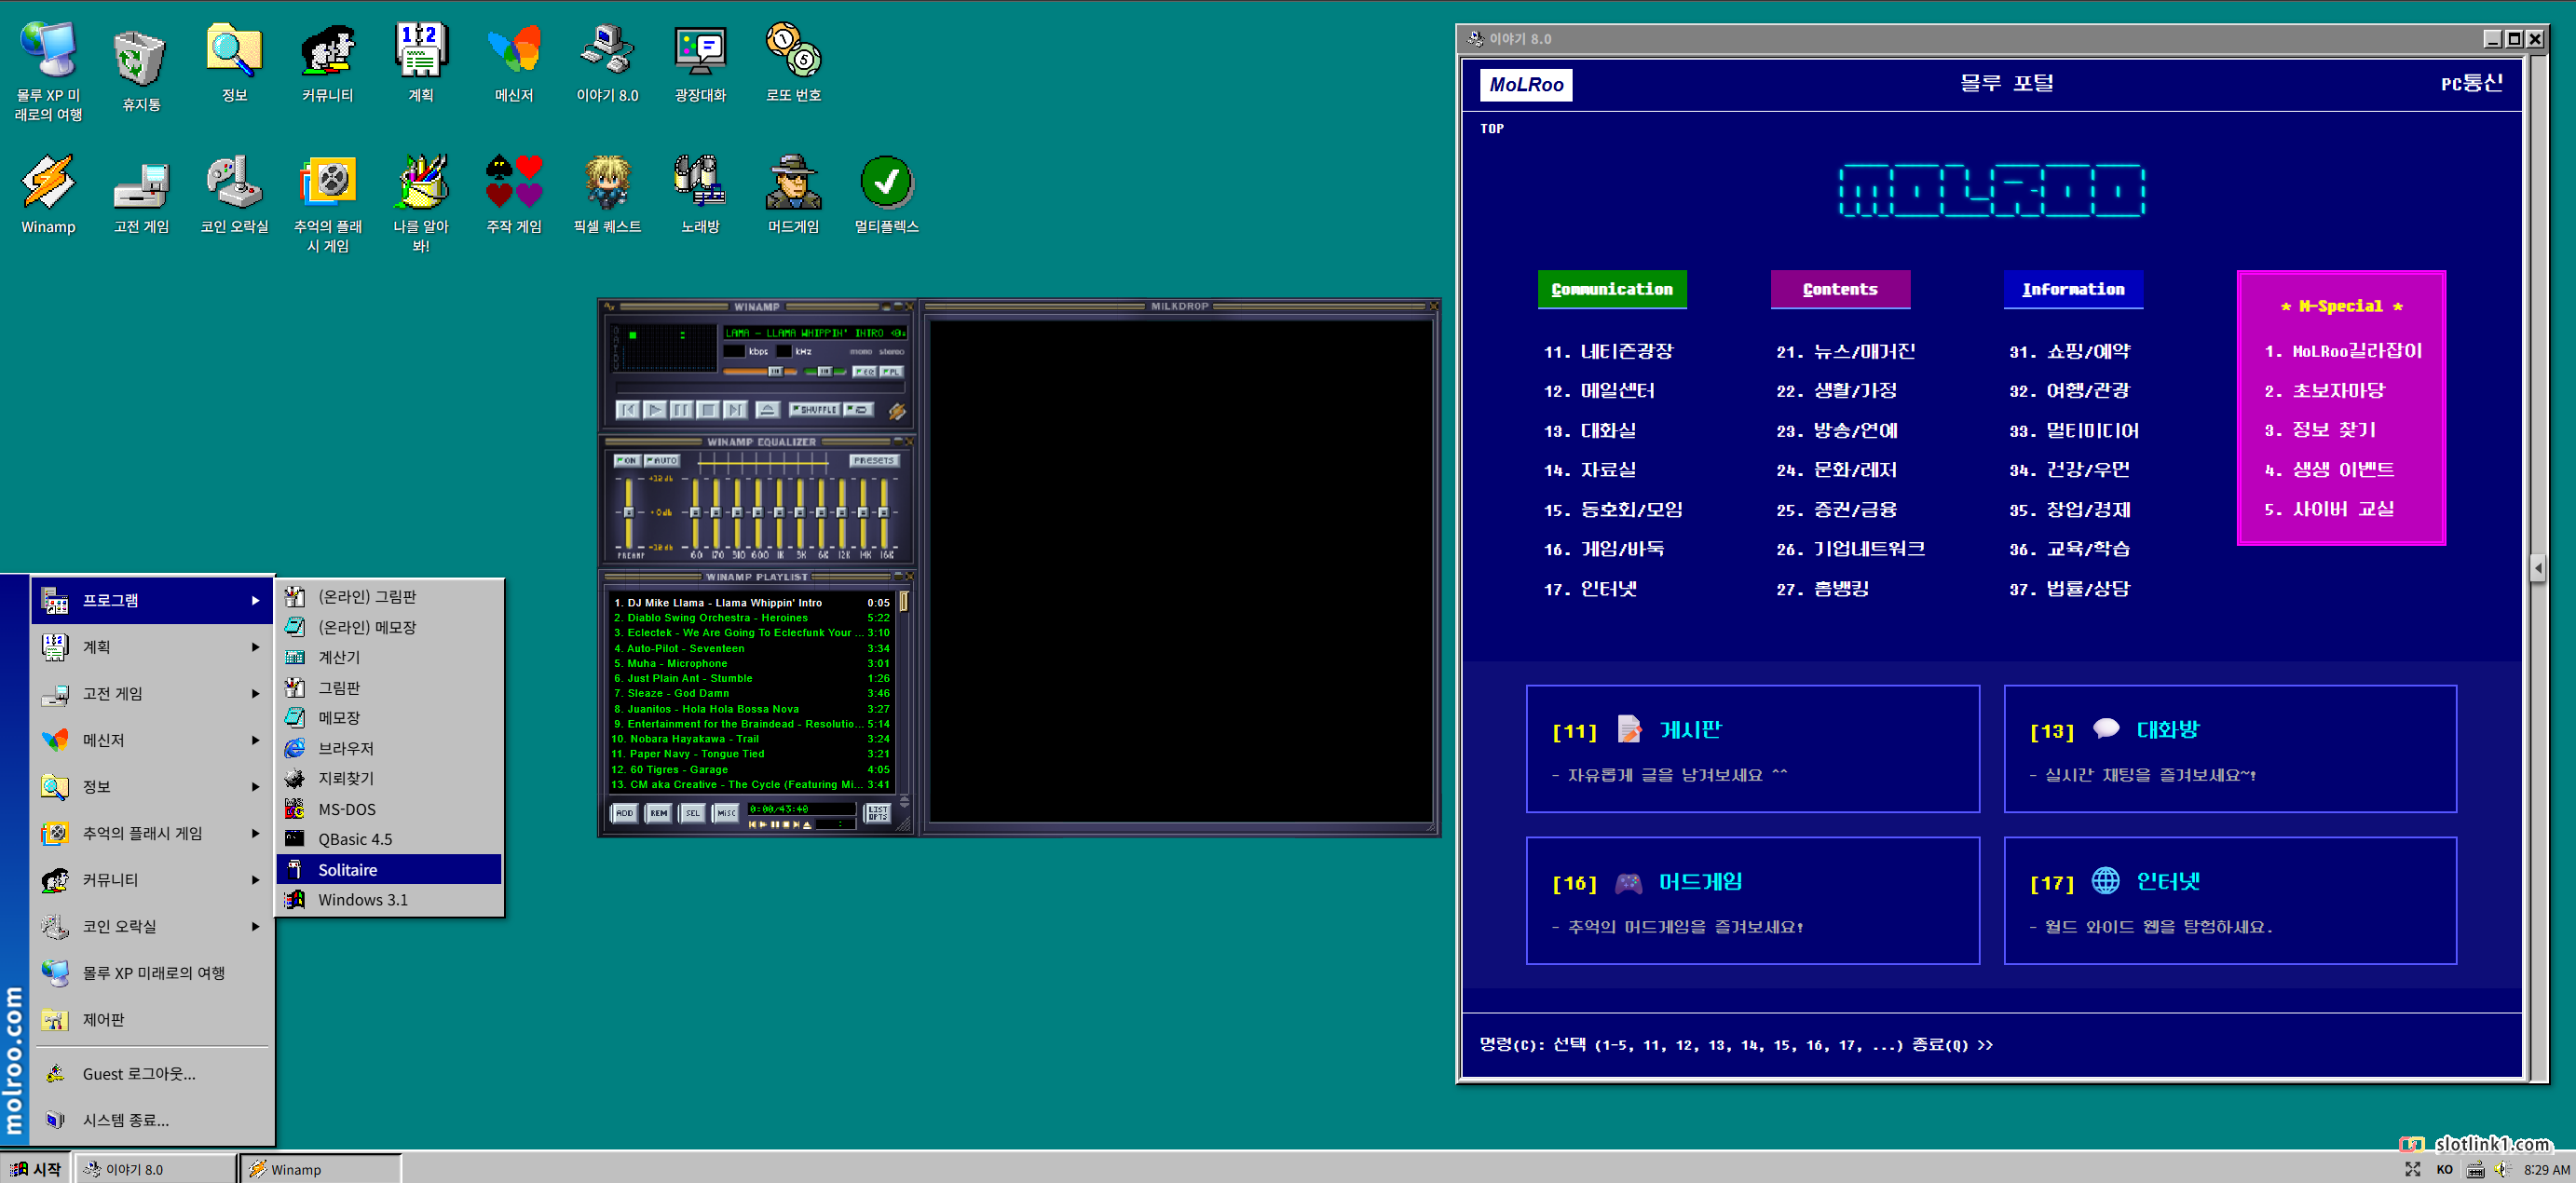The image size is (2576, 1183).
Task: Choose 지뢰찾기 from the programs submenu
Action: (x=389, y=778)
